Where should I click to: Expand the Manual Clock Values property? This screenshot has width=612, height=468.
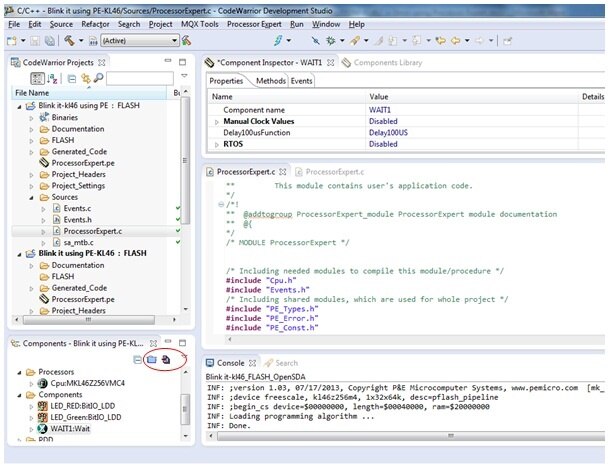click(217, 120)
